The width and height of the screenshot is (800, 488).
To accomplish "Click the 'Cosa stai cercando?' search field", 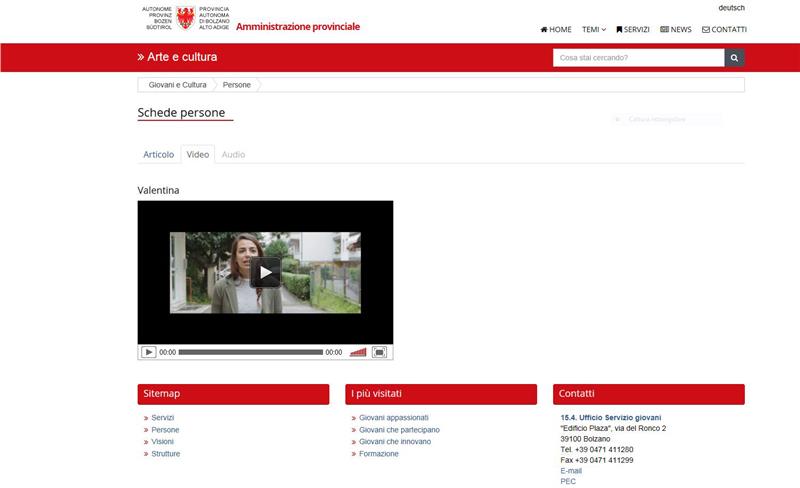I will 638,58.
